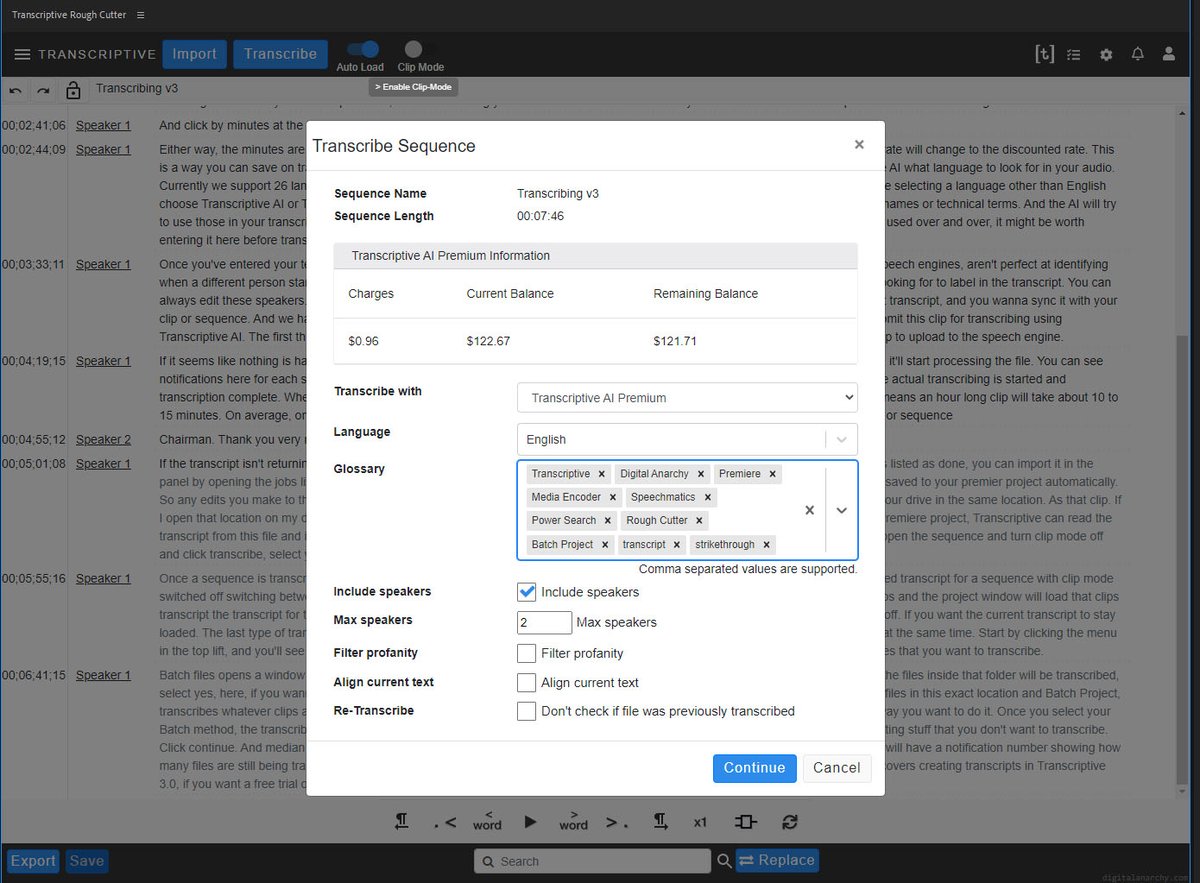This screenshot has width=1200, height=883.
Task: Remove the transcript glossary tag
Action: 677,544
